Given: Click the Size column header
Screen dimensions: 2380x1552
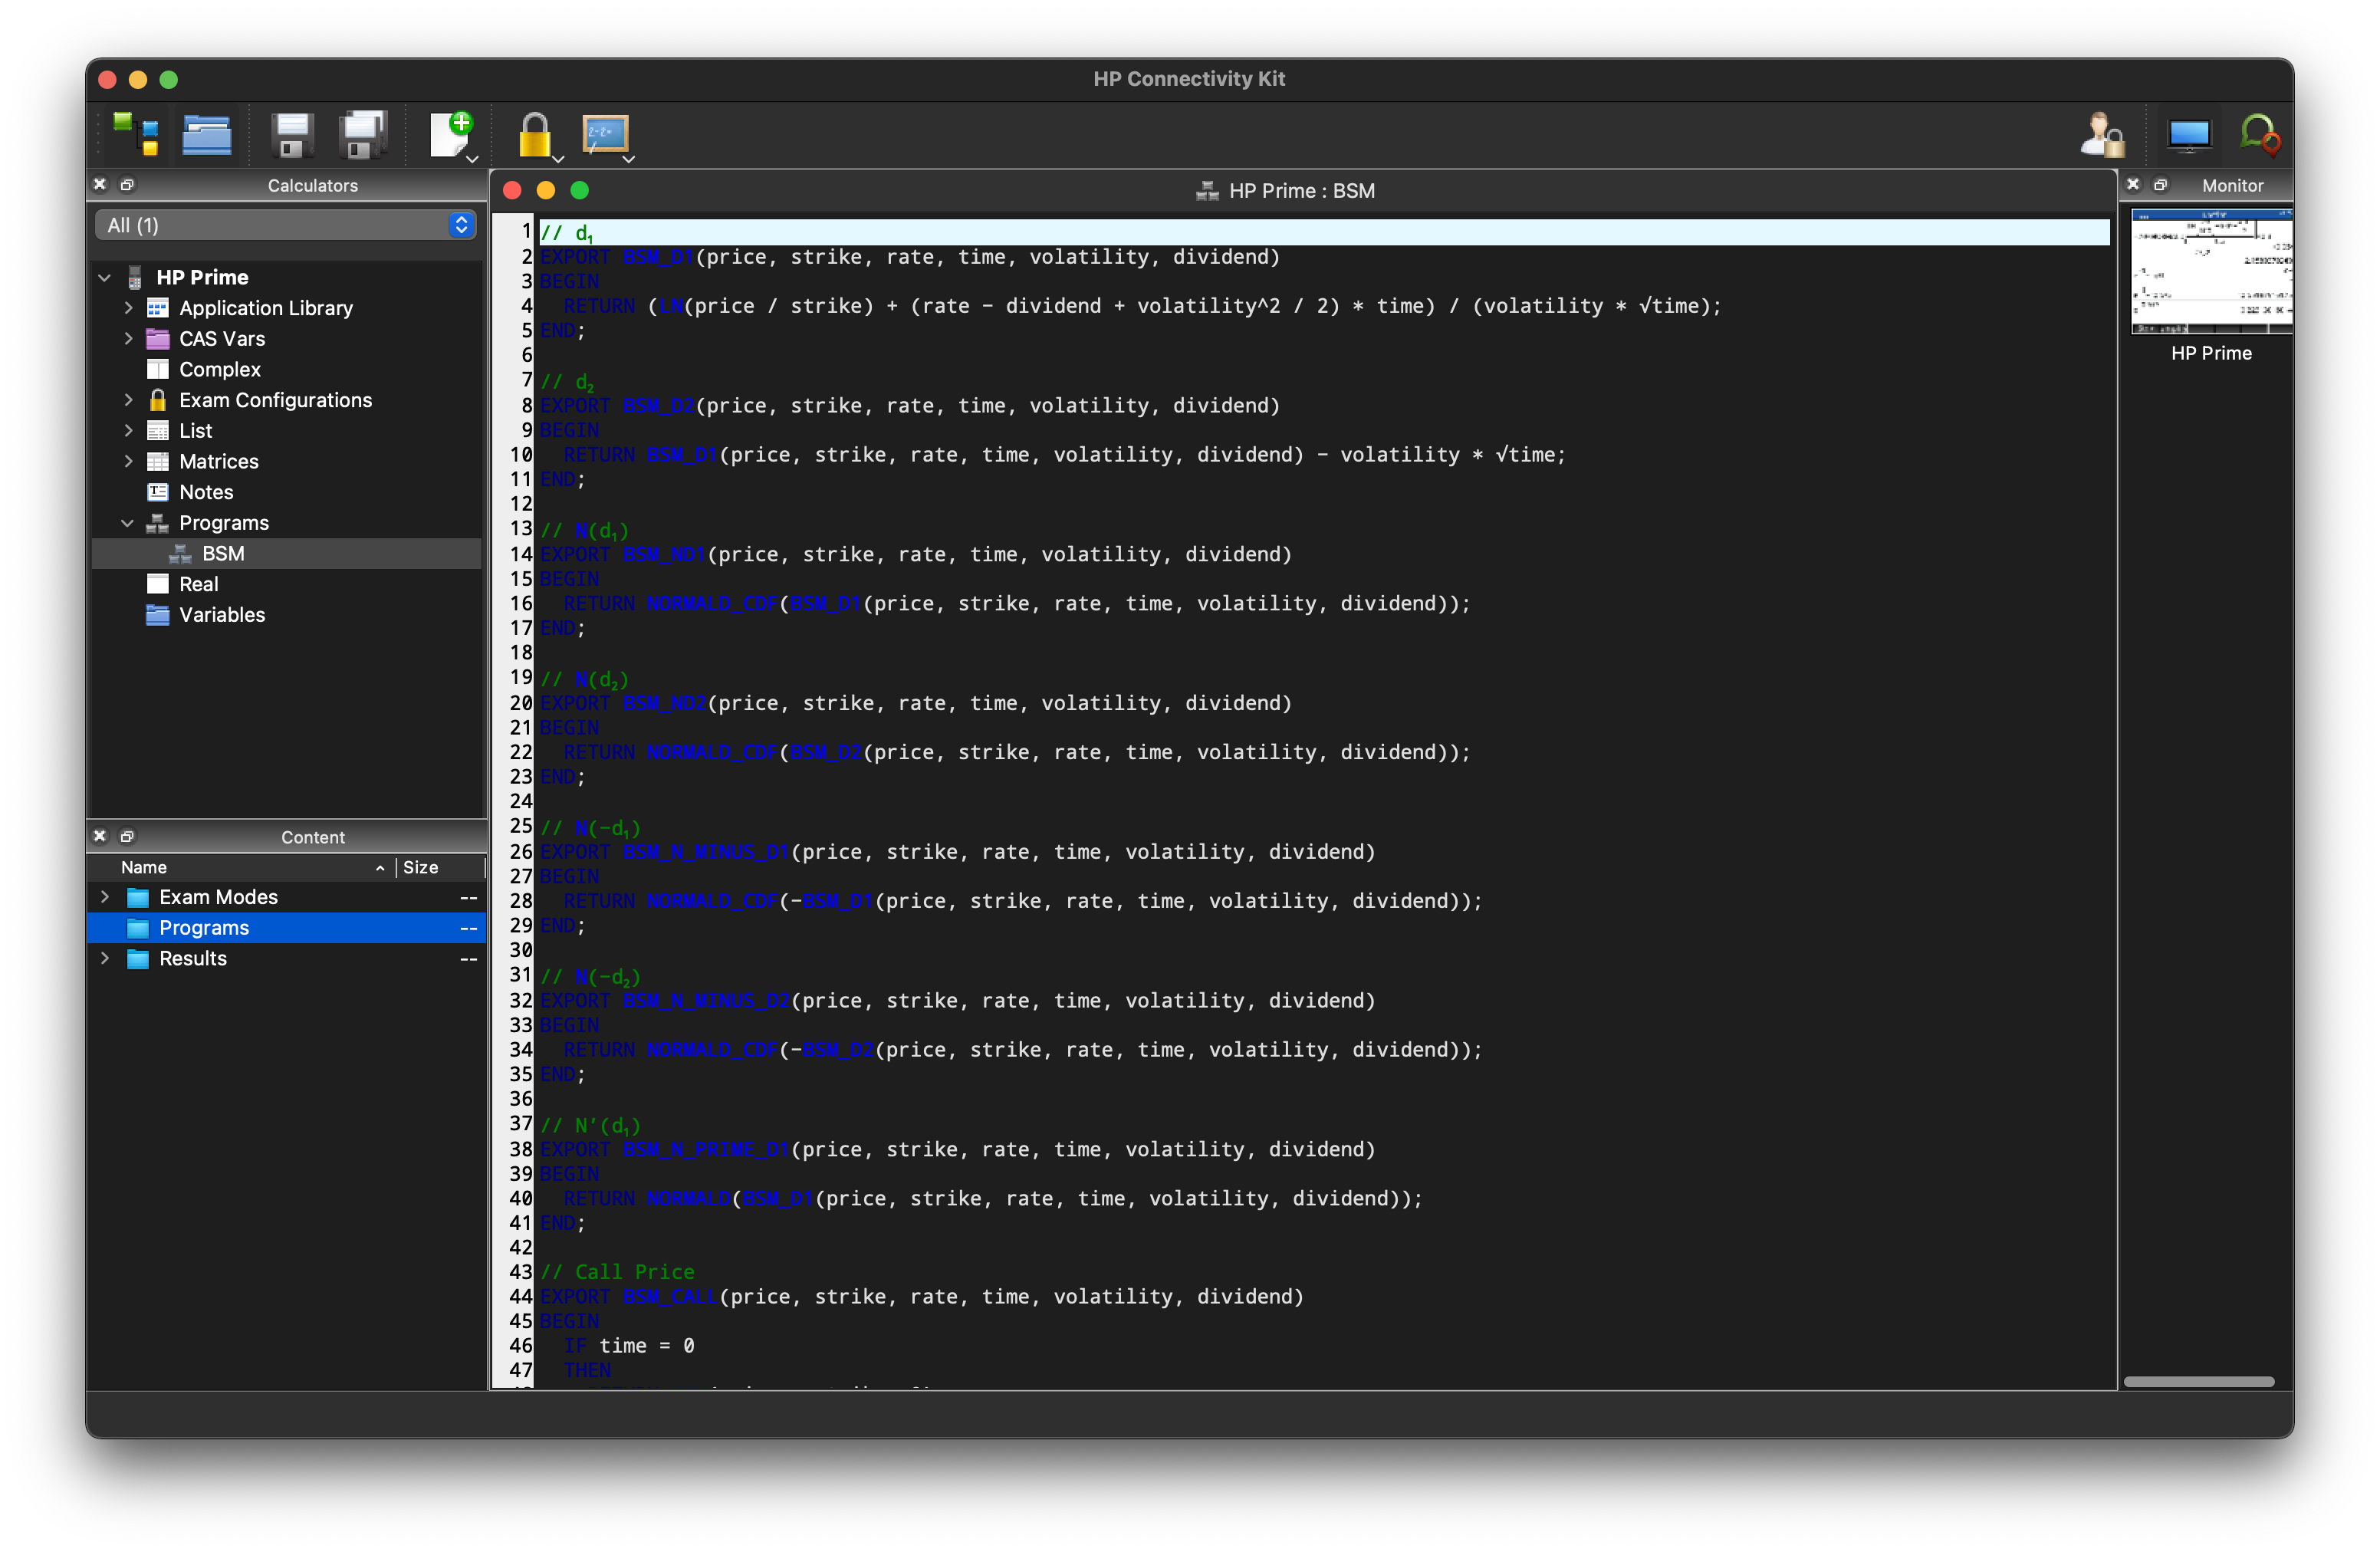Looking at the screenshot, I should pyautogui.click(x=421, y=867).
